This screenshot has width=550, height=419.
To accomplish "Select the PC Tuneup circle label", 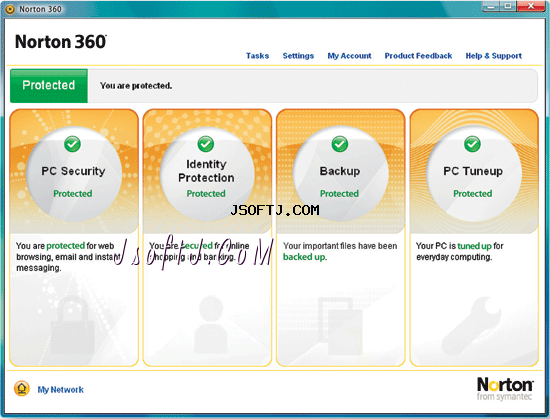I will click(x=473, y=171).
